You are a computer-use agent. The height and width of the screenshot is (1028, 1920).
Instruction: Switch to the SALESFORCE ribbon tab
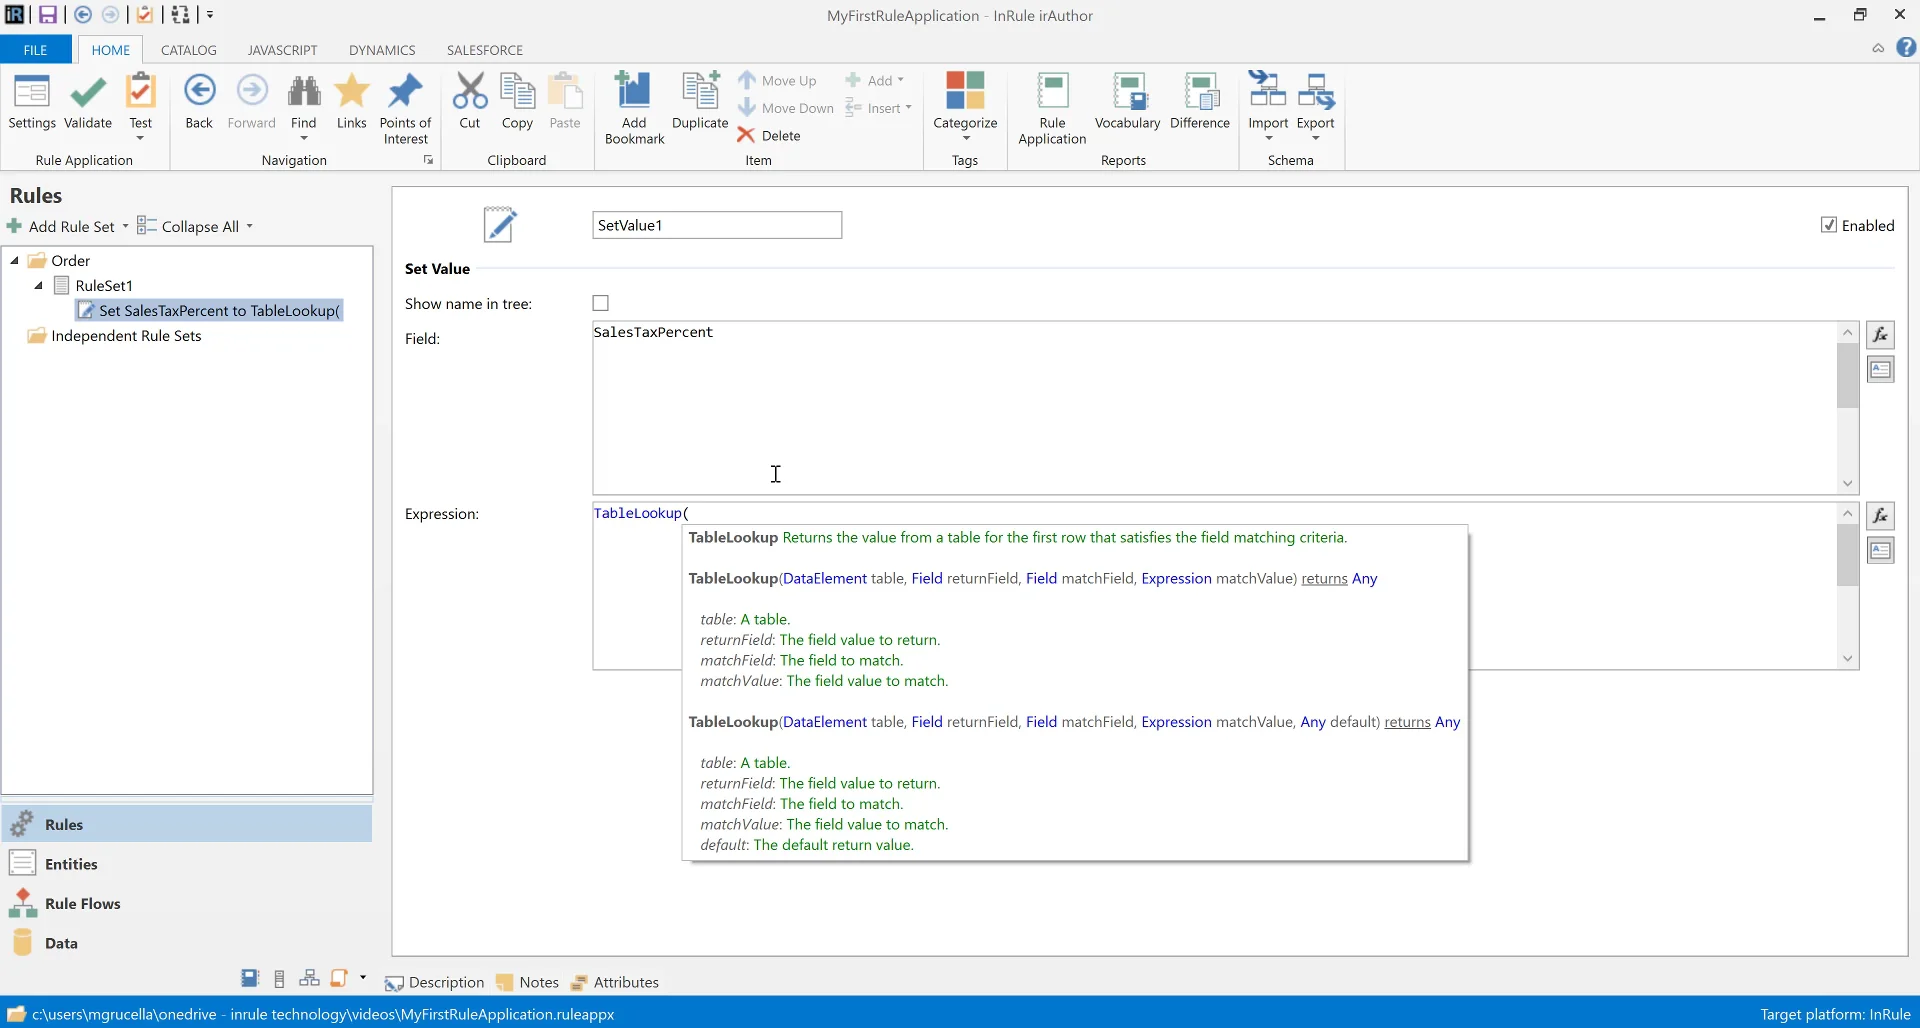(484, 49)
